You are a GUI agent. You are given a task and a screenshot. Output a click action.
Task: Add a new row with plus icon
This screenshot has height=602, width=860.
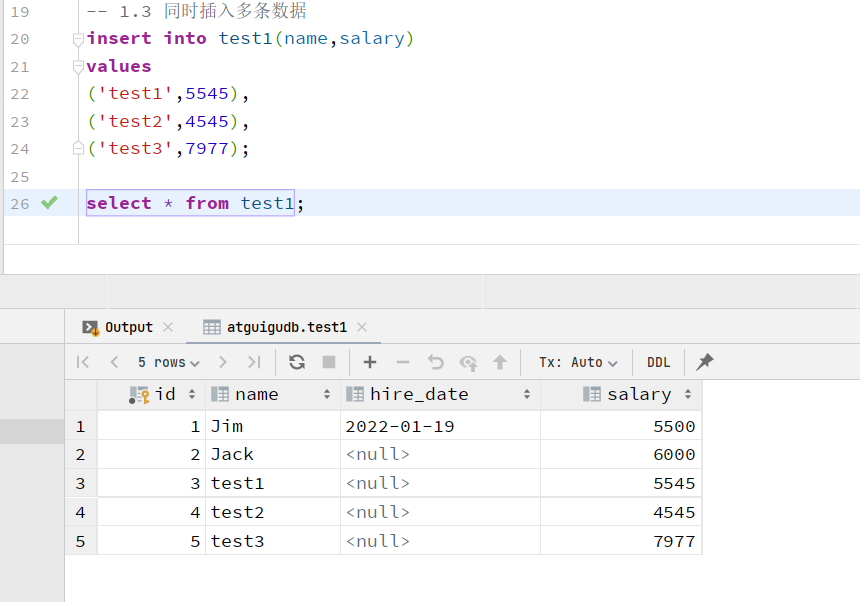click(x=370, y=362)
